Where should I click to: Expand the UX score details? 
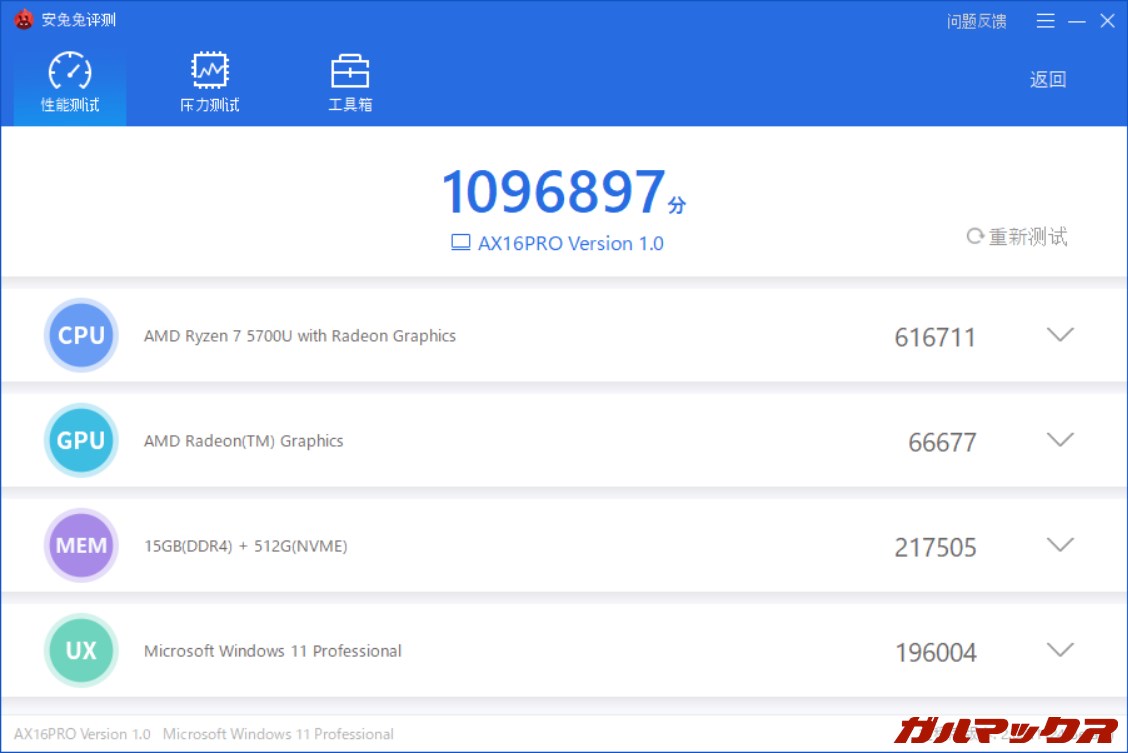1060,650
